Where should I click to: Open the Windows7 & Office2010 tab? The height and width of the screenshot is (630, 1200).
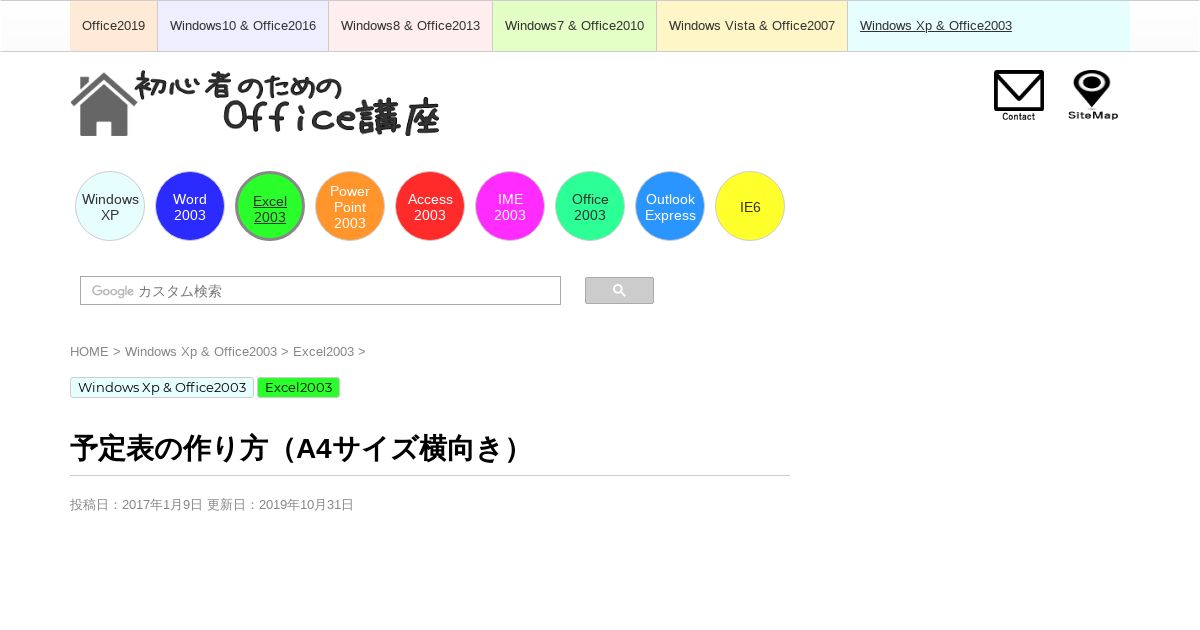(x=575, y=26)
